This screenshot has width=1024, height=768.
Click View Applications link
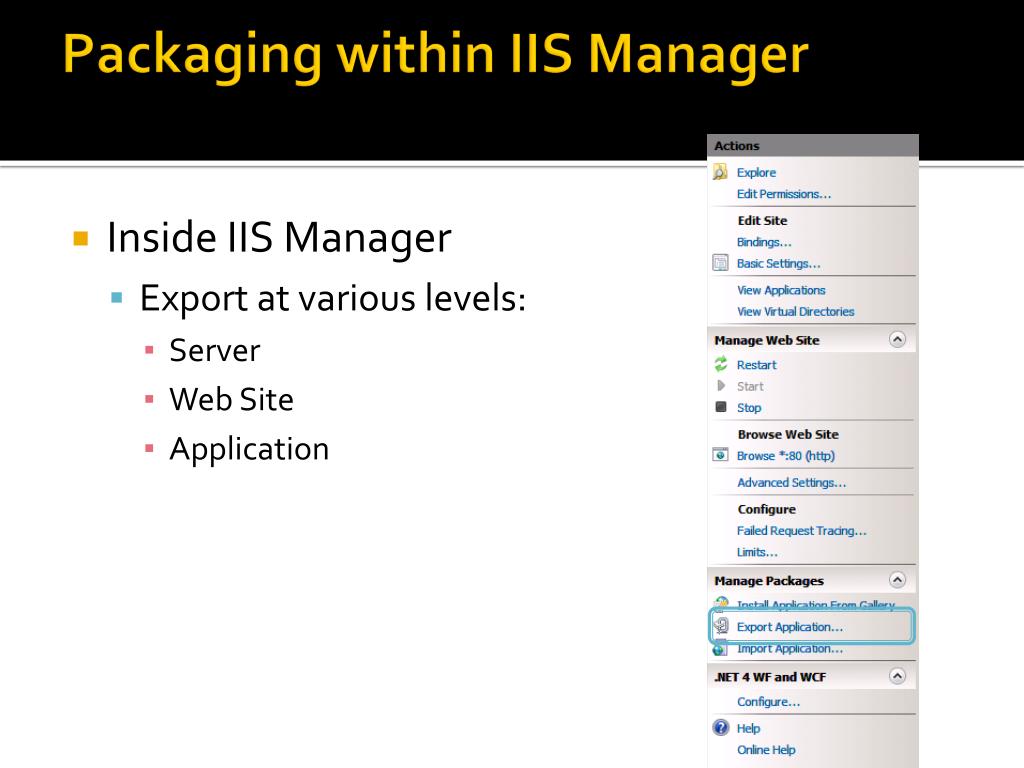pos(781,290)
